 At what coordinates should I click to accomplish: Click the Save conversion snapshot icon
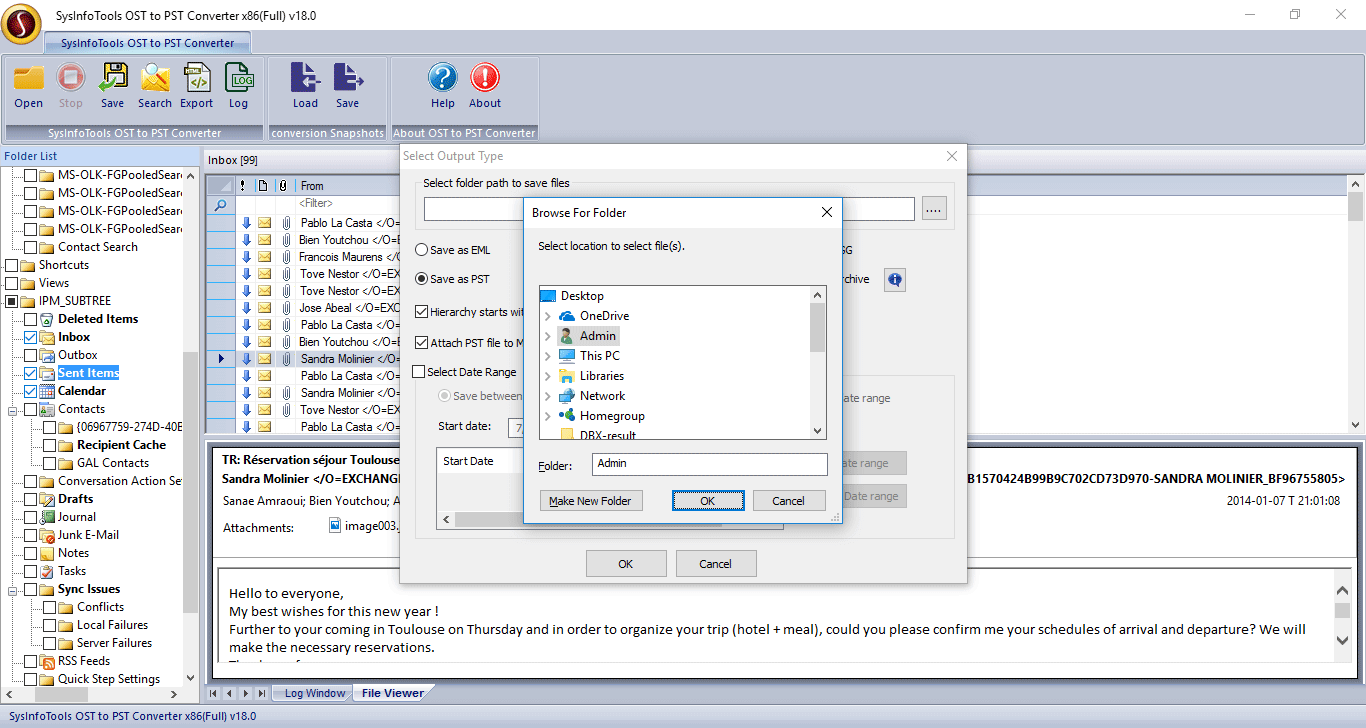coord(347,78)
